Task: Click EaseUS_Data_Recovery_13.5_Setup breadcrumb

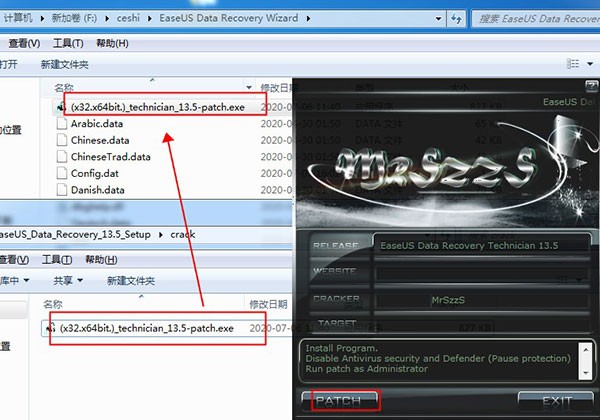Action: [75, 234]
